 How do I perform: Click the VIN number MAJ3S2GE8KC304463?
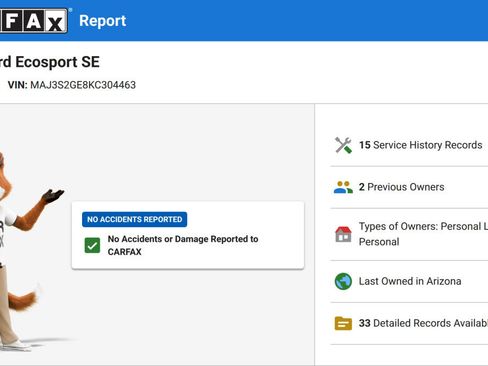click(x=83, y=85)
